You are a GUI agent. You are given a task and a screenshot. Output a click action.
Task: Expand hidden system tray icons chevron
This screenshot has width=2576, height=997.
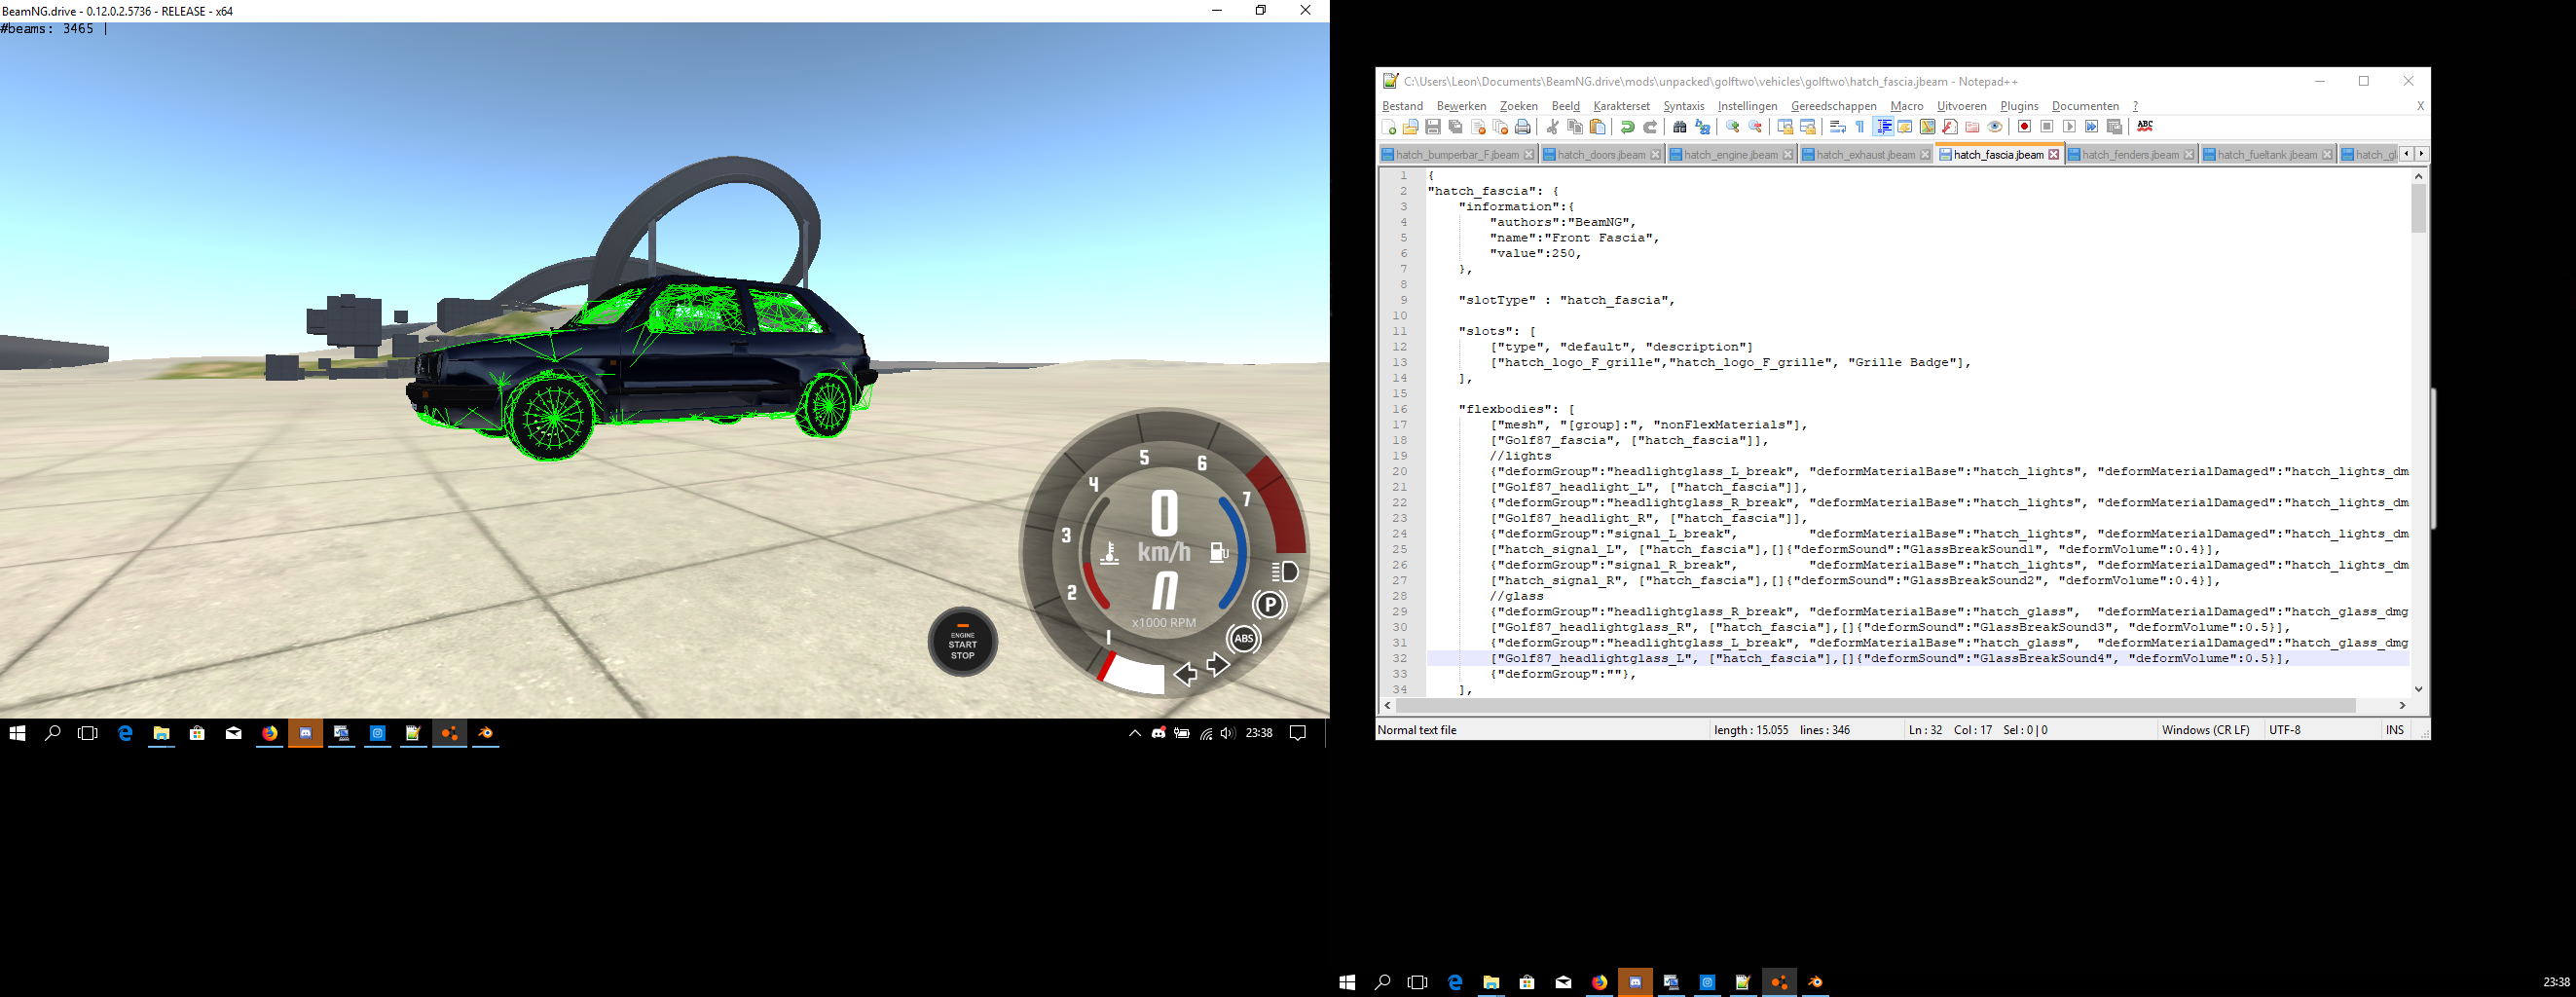[1134, 733]
